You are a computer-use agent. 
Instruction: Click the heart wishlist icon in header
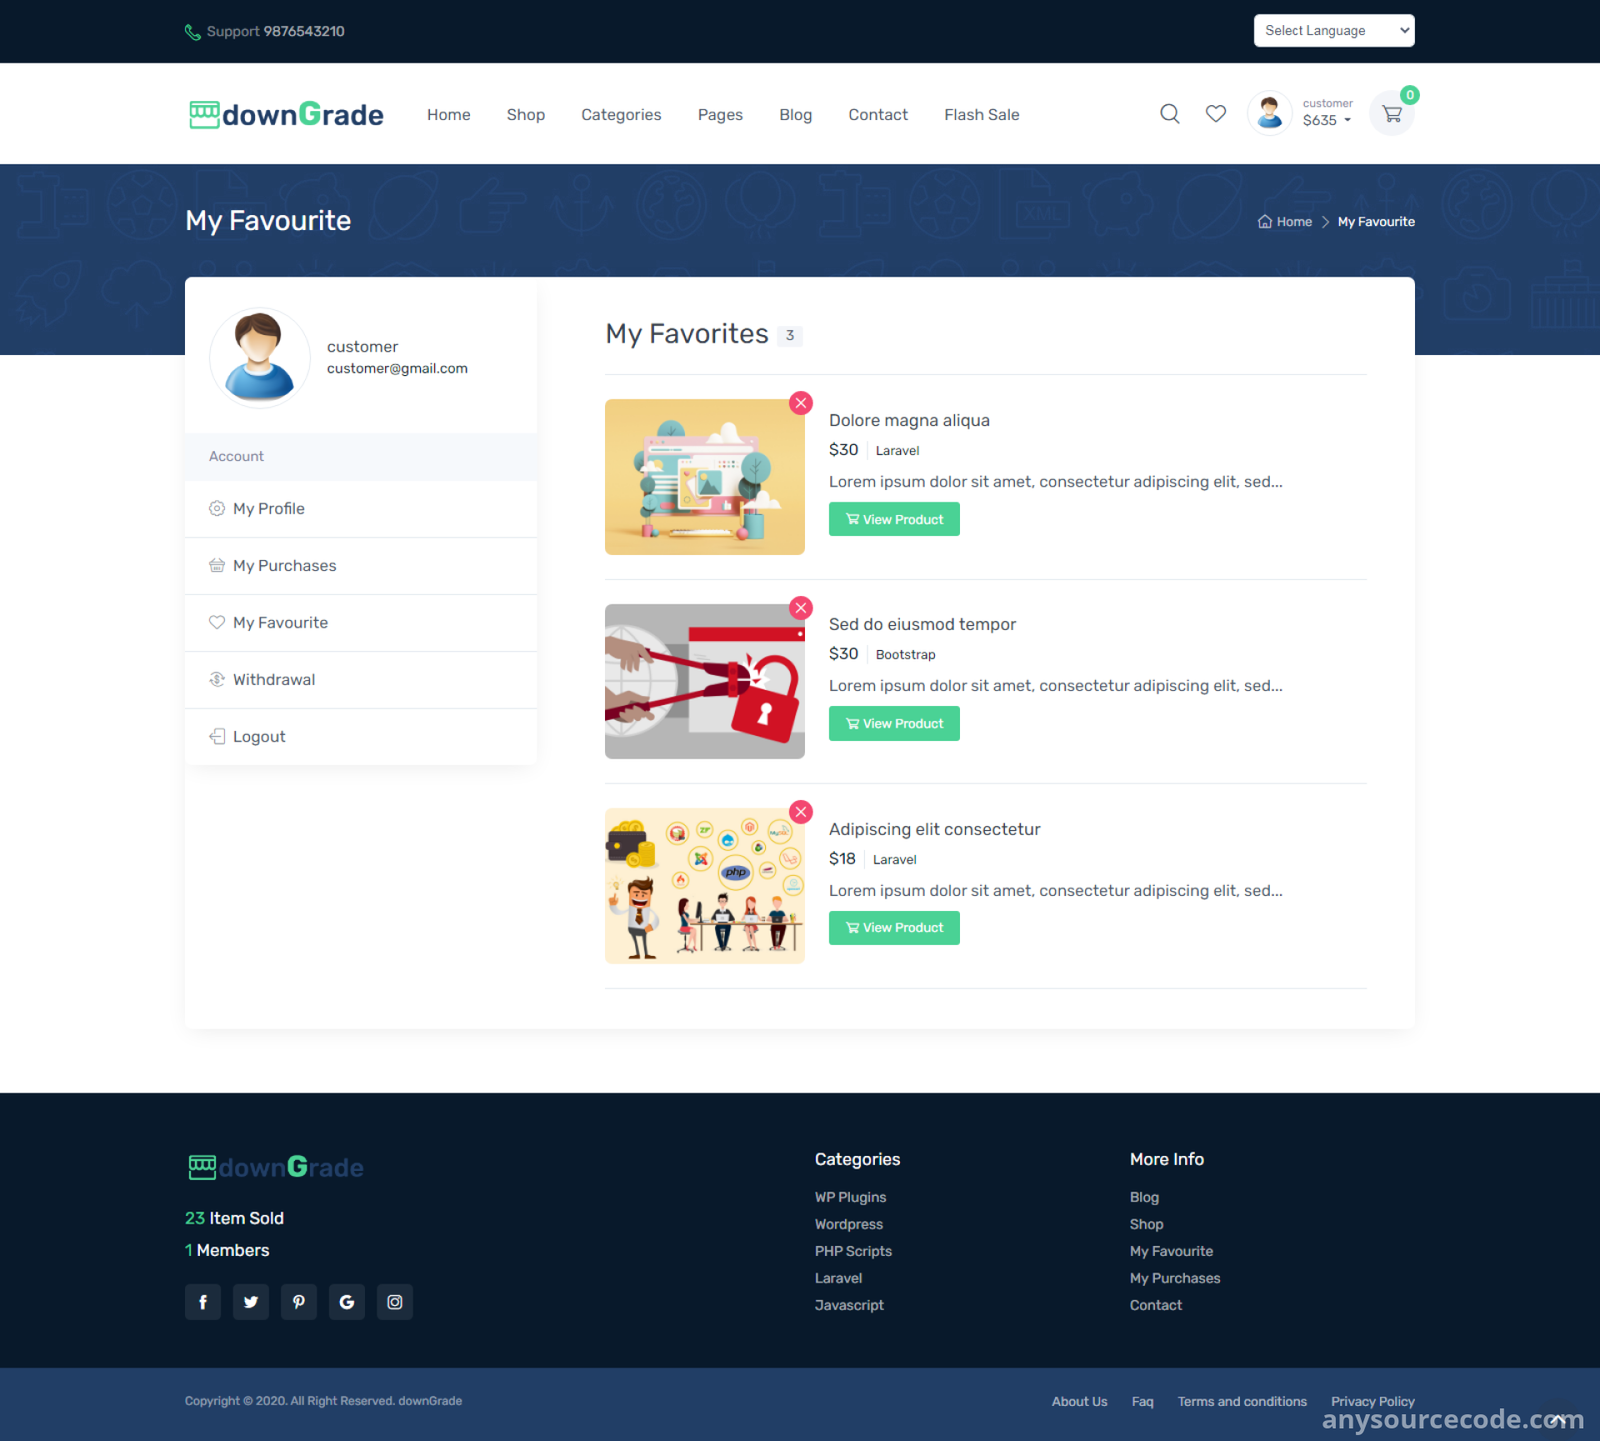(x=1216, y=114)
